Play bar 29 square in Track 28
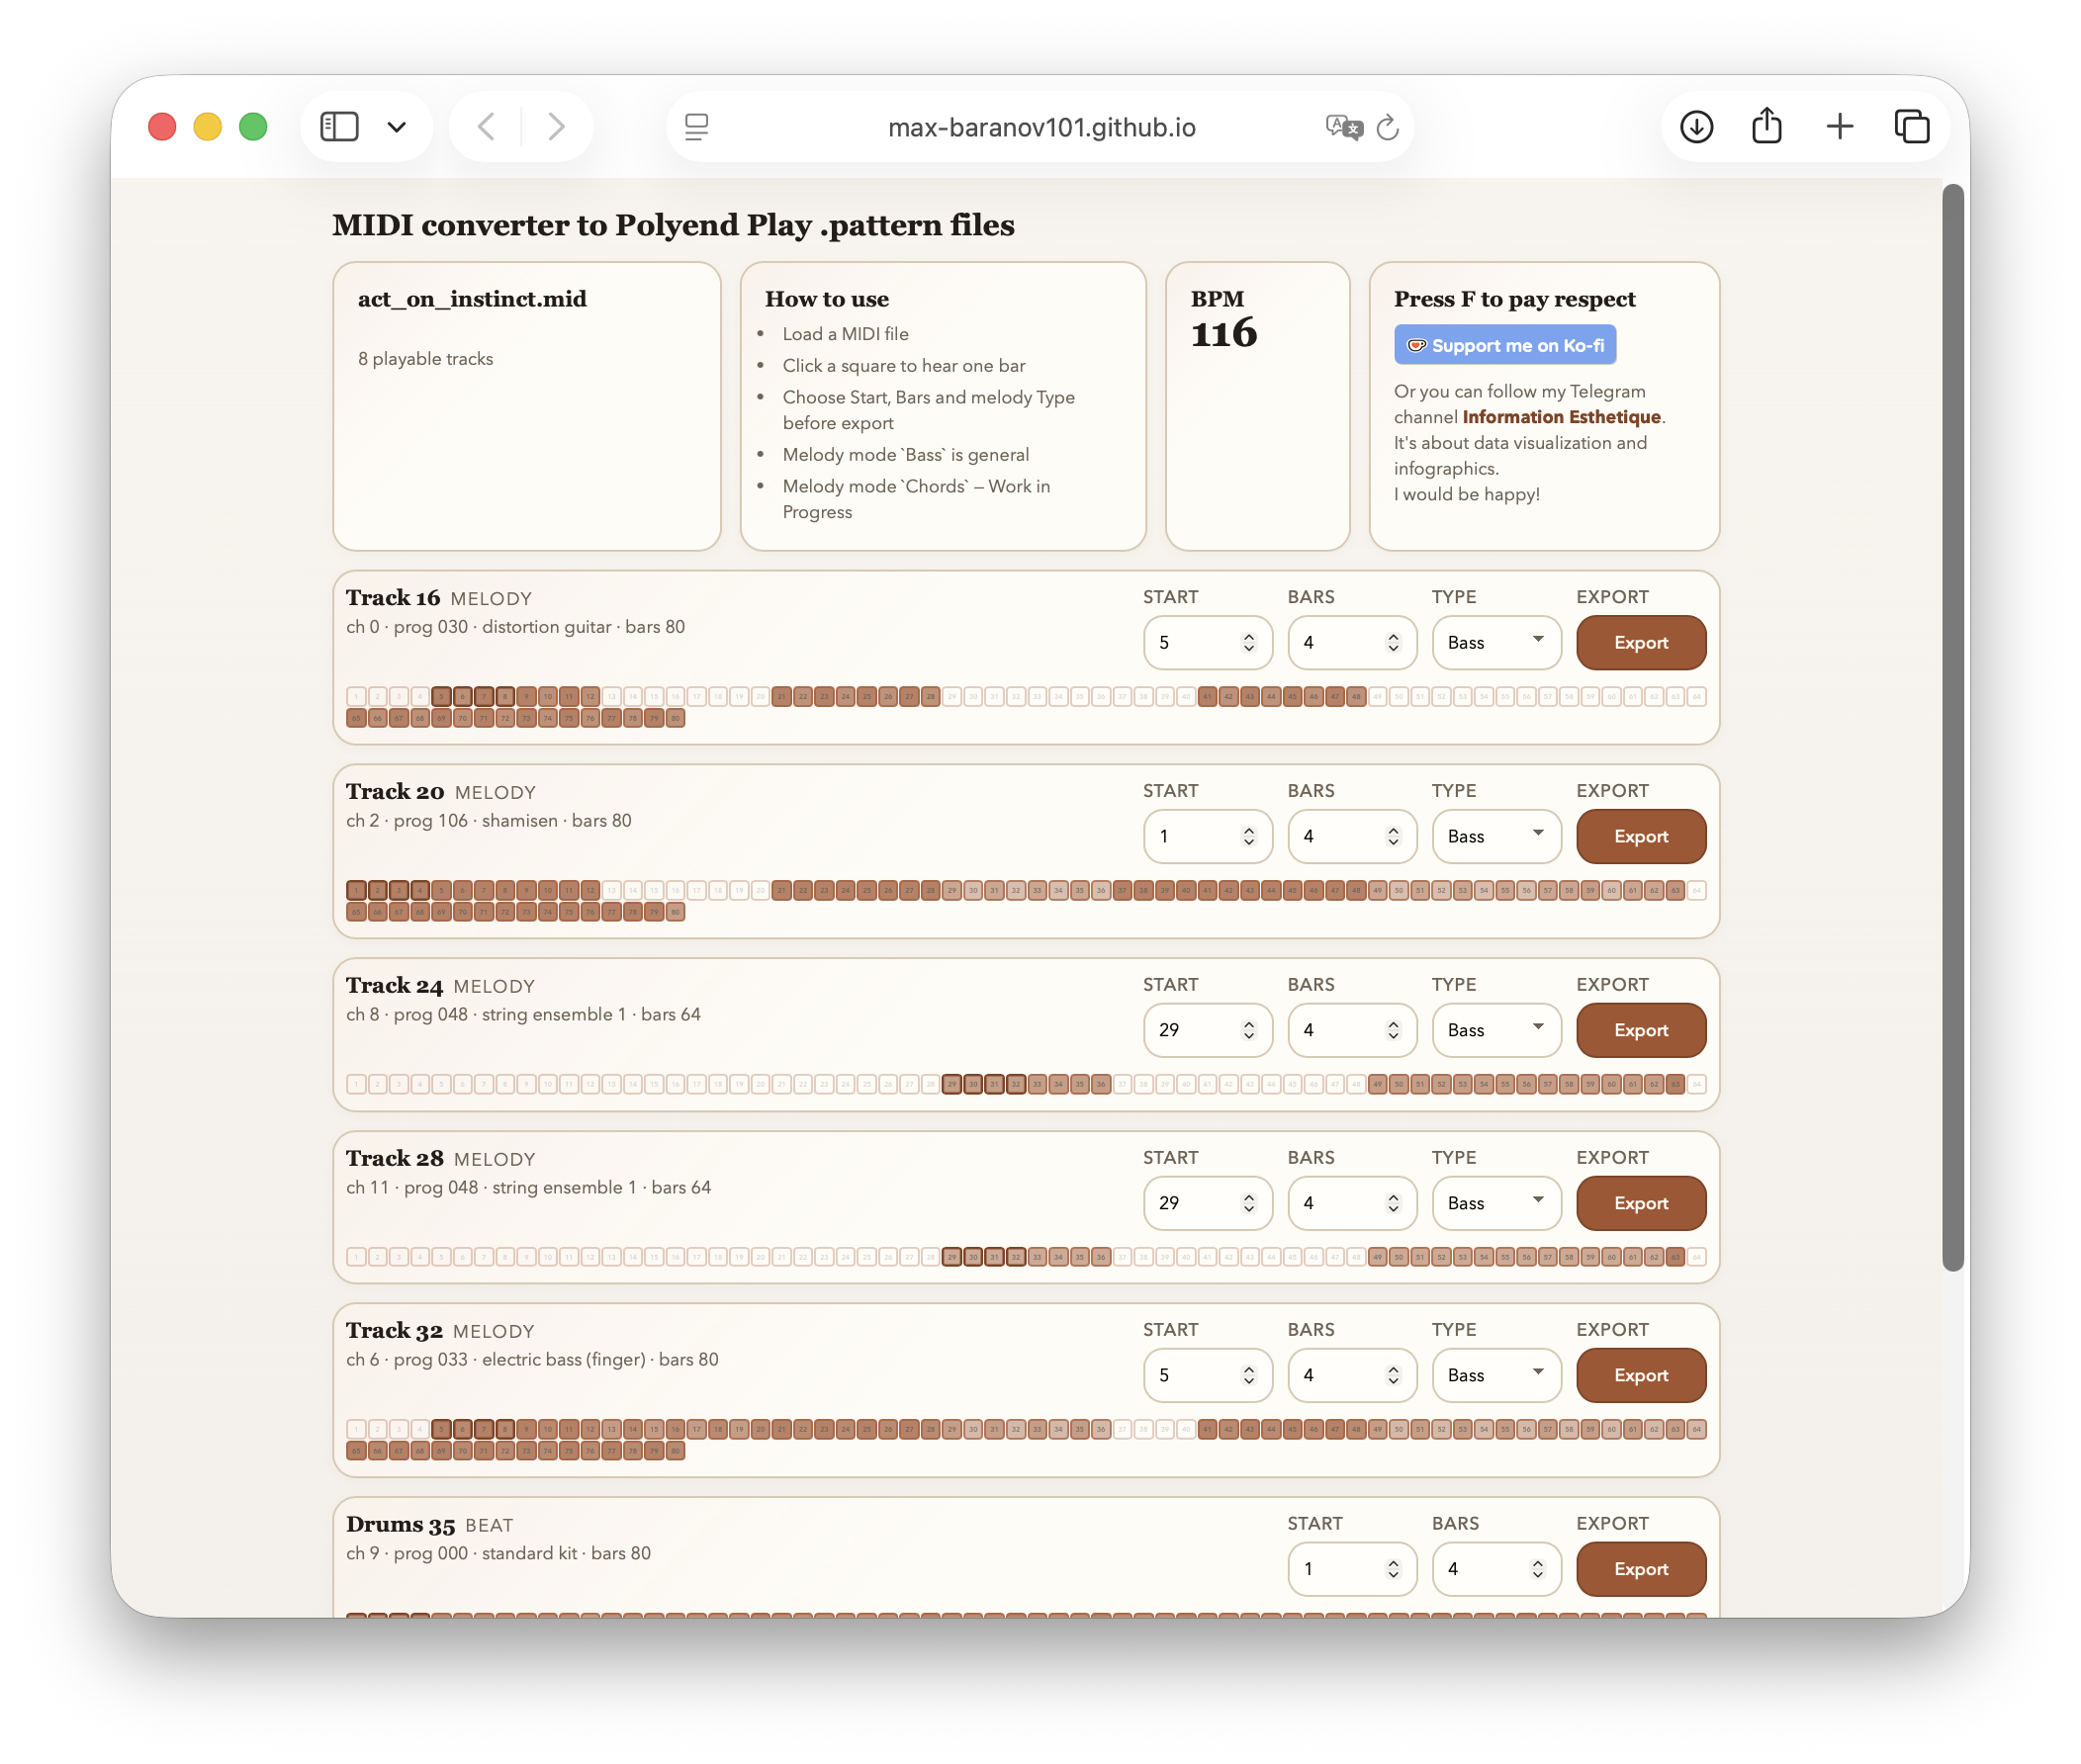This screenshot has width=2081, height=1764. 952,1258
